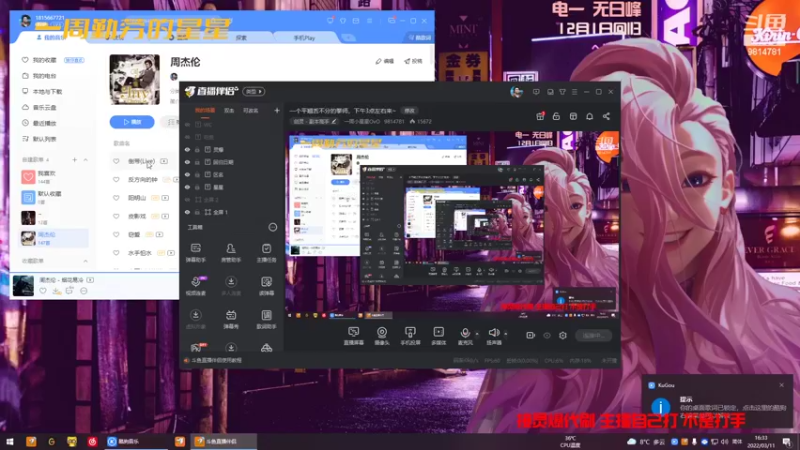Open 视频连麦 tool in streaming toolbox

[x=195, y=286]
